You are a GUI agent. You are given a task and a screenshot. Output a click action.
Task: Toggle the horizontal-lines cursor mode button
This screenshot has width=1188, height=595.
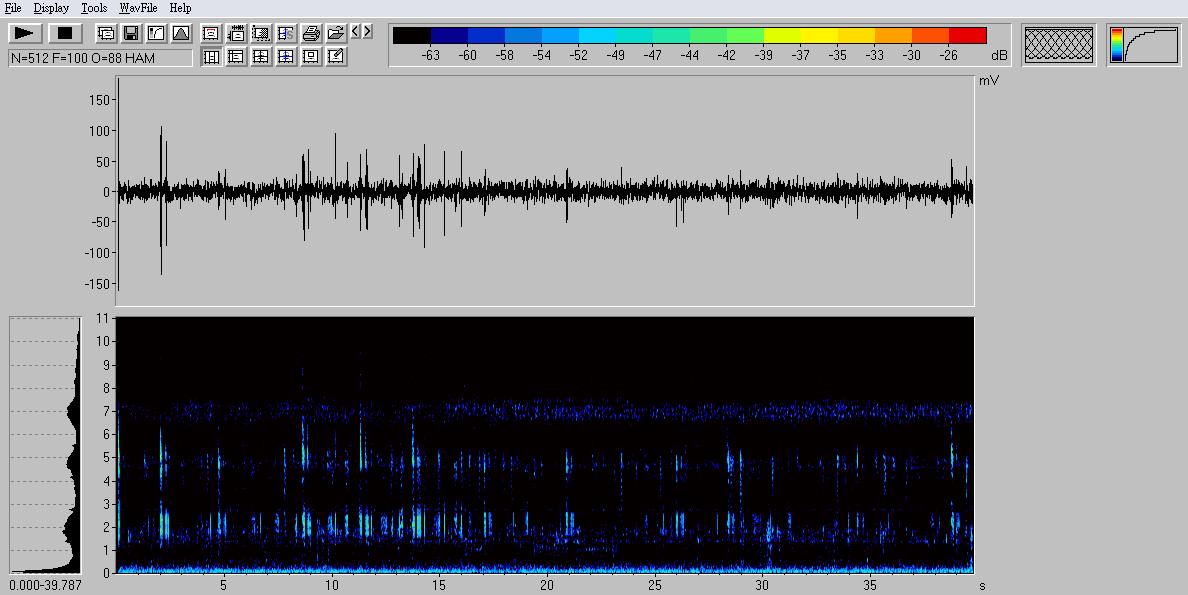pos(236,57)
